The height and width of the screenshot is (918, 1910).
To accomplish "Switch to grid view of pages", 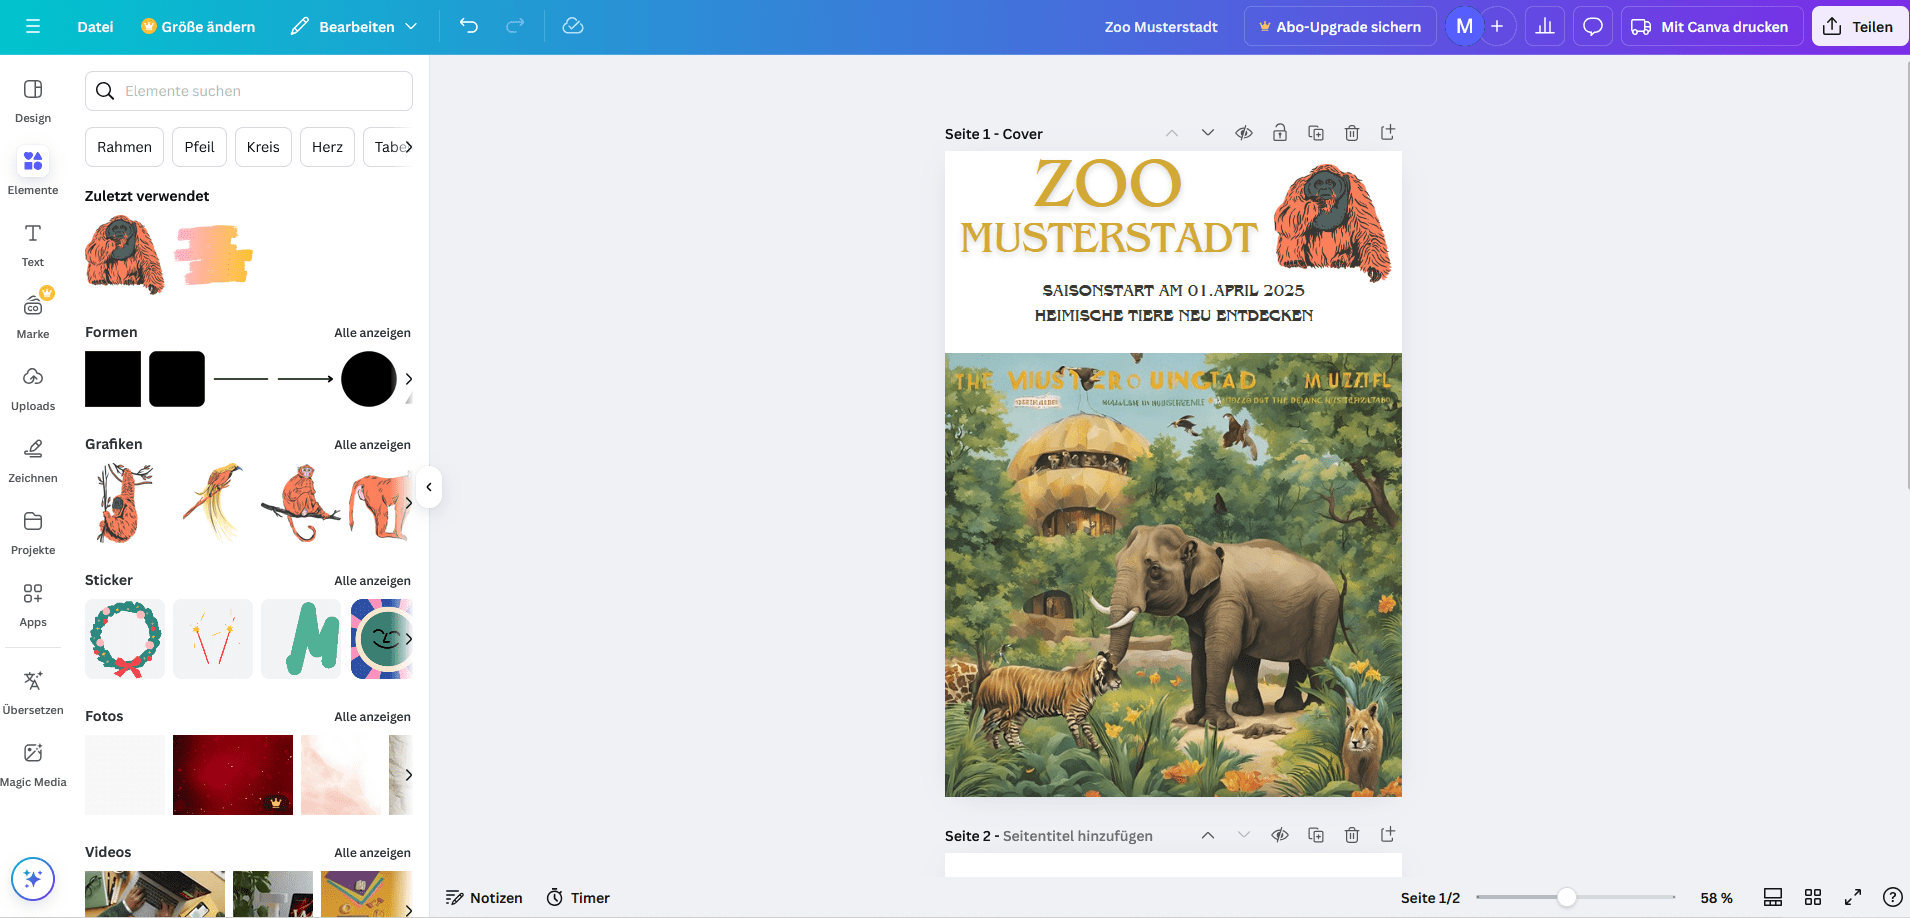I will (x=1812, y=897).
